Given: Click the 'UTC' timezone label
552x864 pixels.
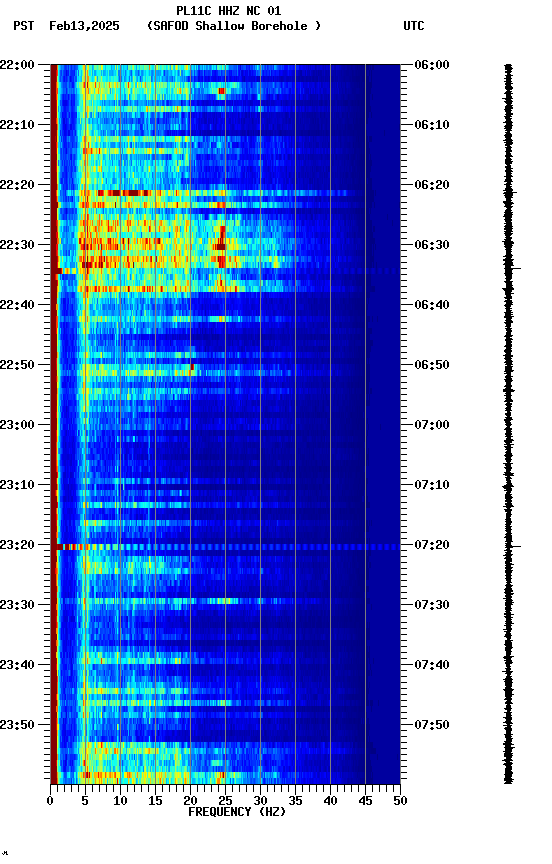Looking at the screenshot, I should (x=414, y=26).
